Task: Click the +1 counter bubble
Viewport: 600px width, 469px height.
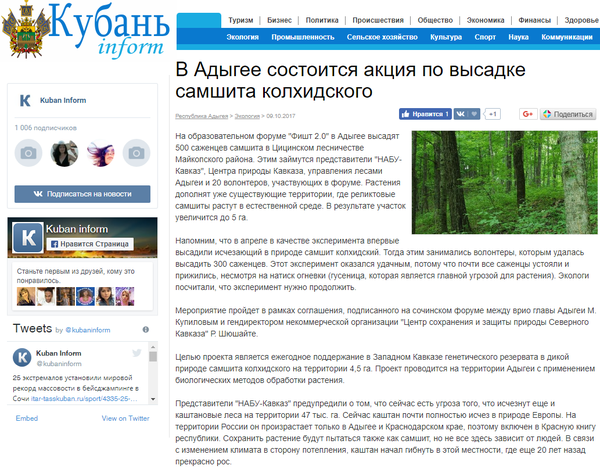Action: pyautogui.click(x=492, y=114)
